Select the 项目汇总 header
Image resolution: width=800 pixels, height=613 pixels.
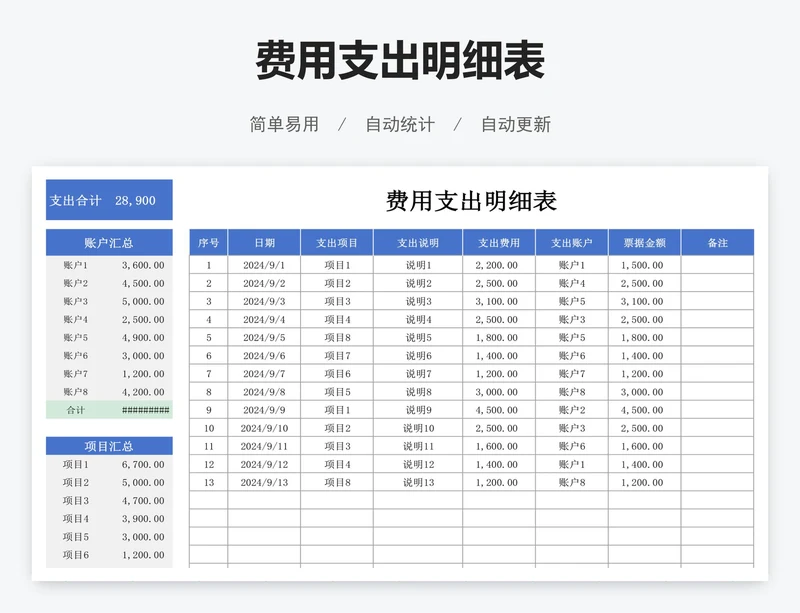point(109,446)
